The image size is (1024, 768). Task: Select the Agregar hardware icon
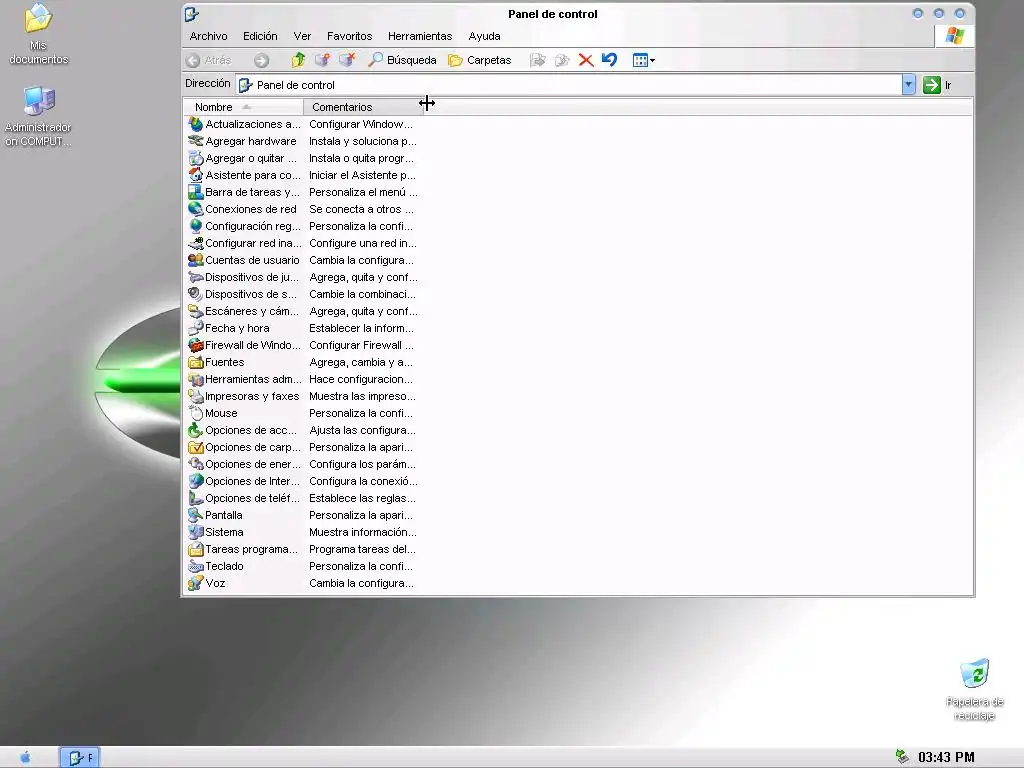click(x=195, y=140)
